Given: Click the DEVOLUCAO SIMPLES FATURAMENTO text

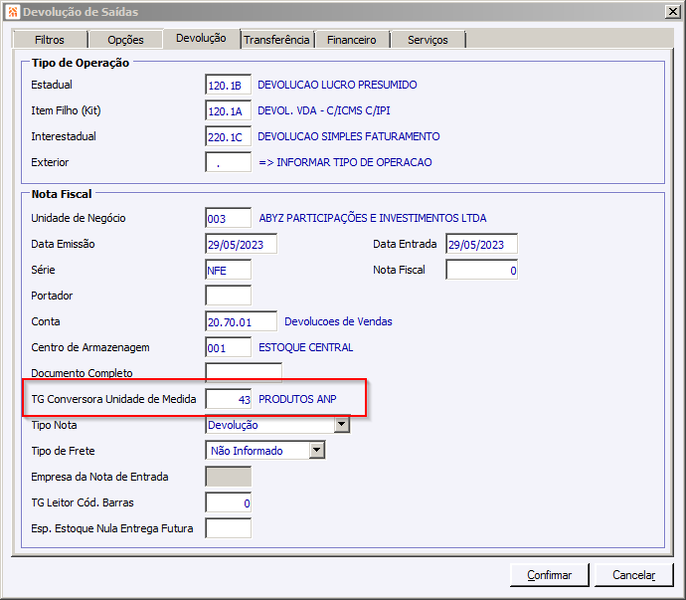Looking at the screenshot, I should click(349, 137).
